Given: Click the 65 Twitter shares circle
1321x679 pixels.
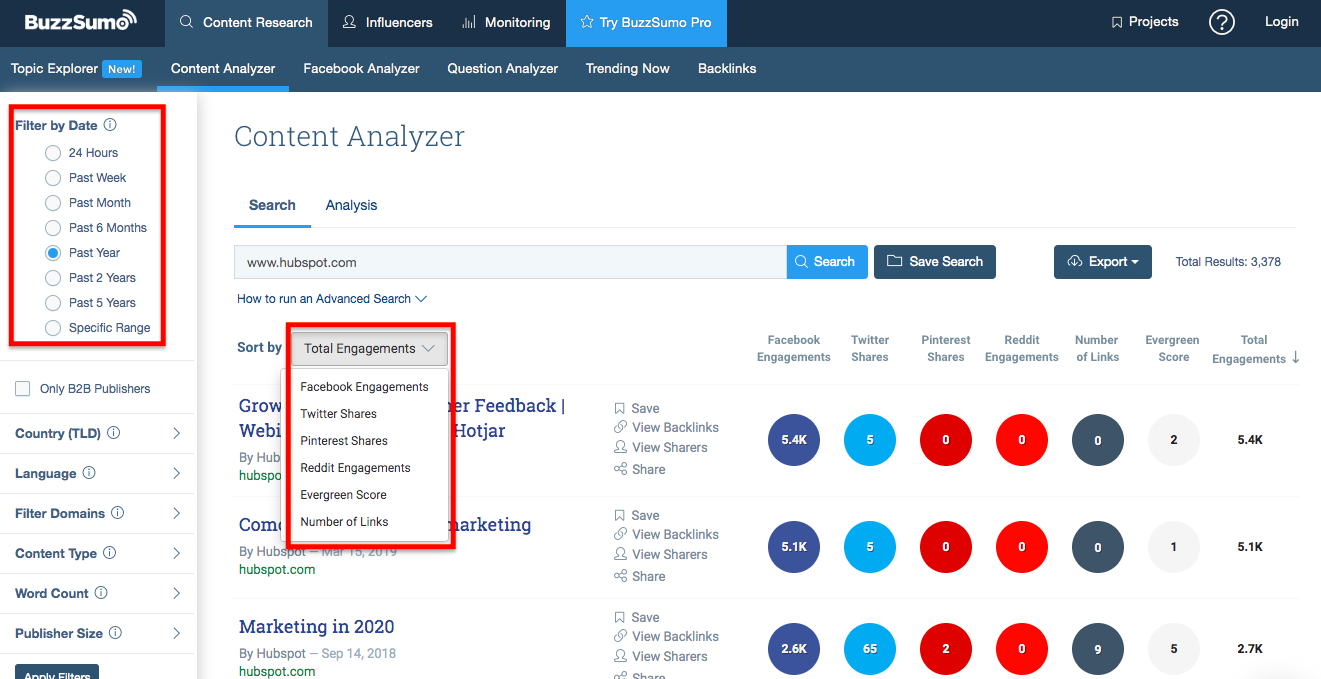Looking at the screenshot, I should click(870, 649).
